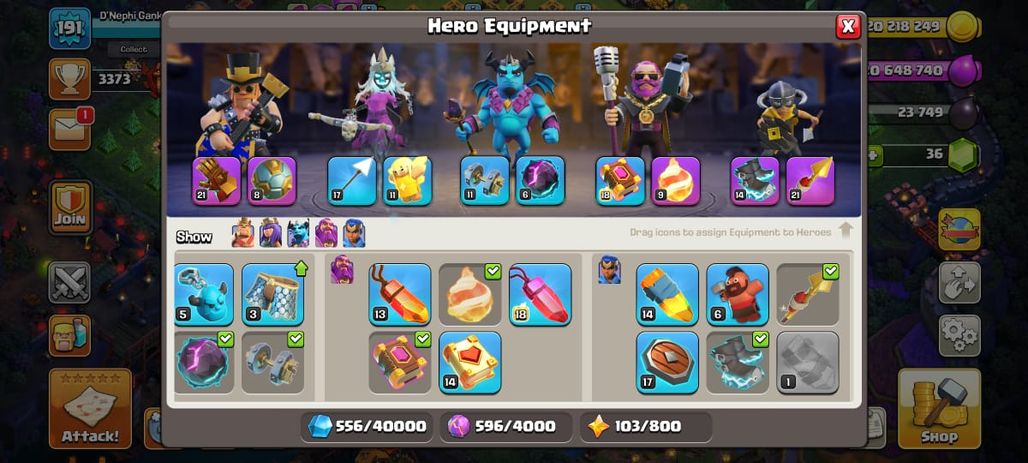Open the mailbox with notification badge
Image resolution: width=1028 pixels, height=463 pixels.
point(70,129)
